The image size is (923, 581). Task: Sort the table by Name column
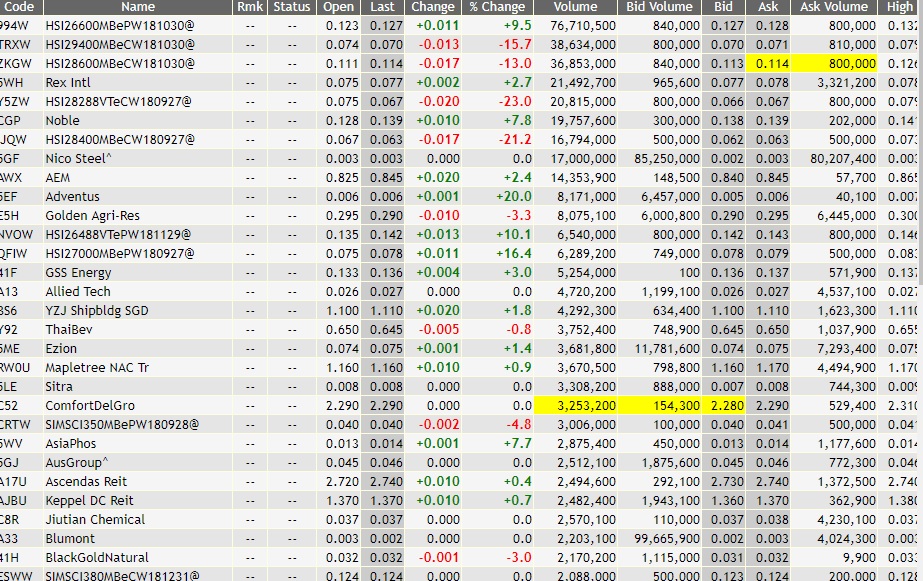137,7
